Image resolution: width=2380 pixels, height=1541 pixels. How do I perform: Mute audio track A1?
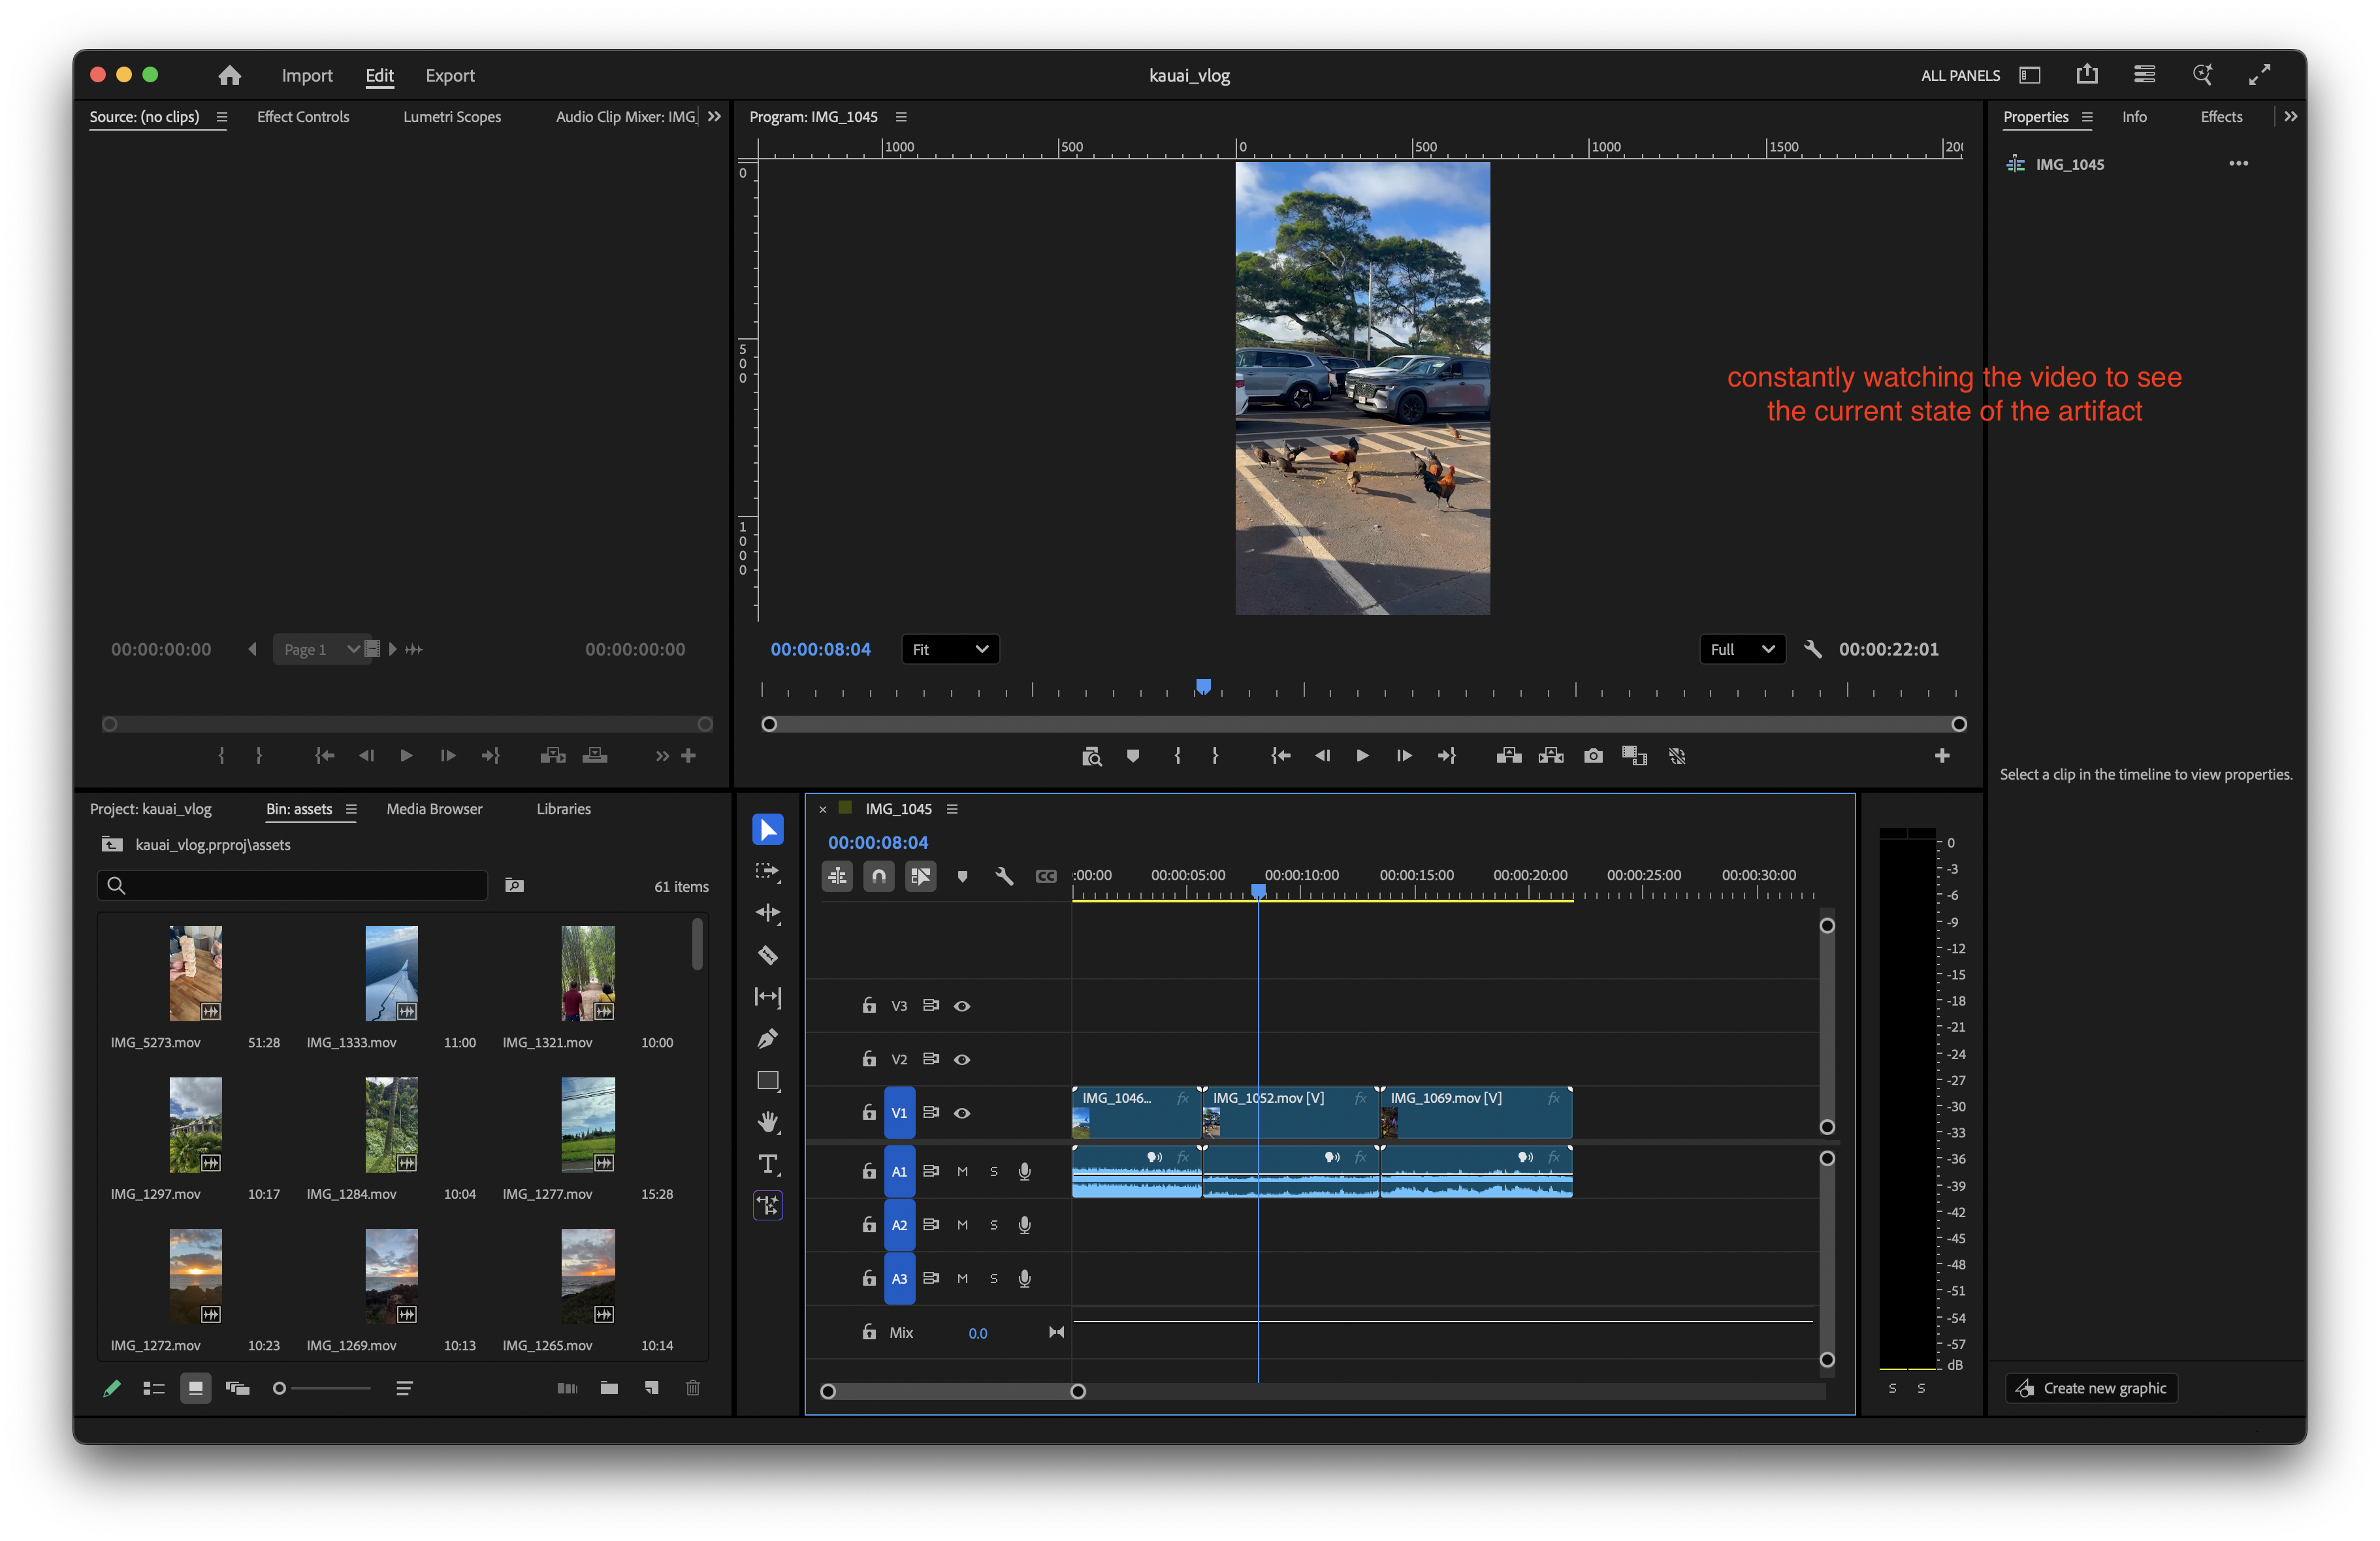coord(962,1171)
